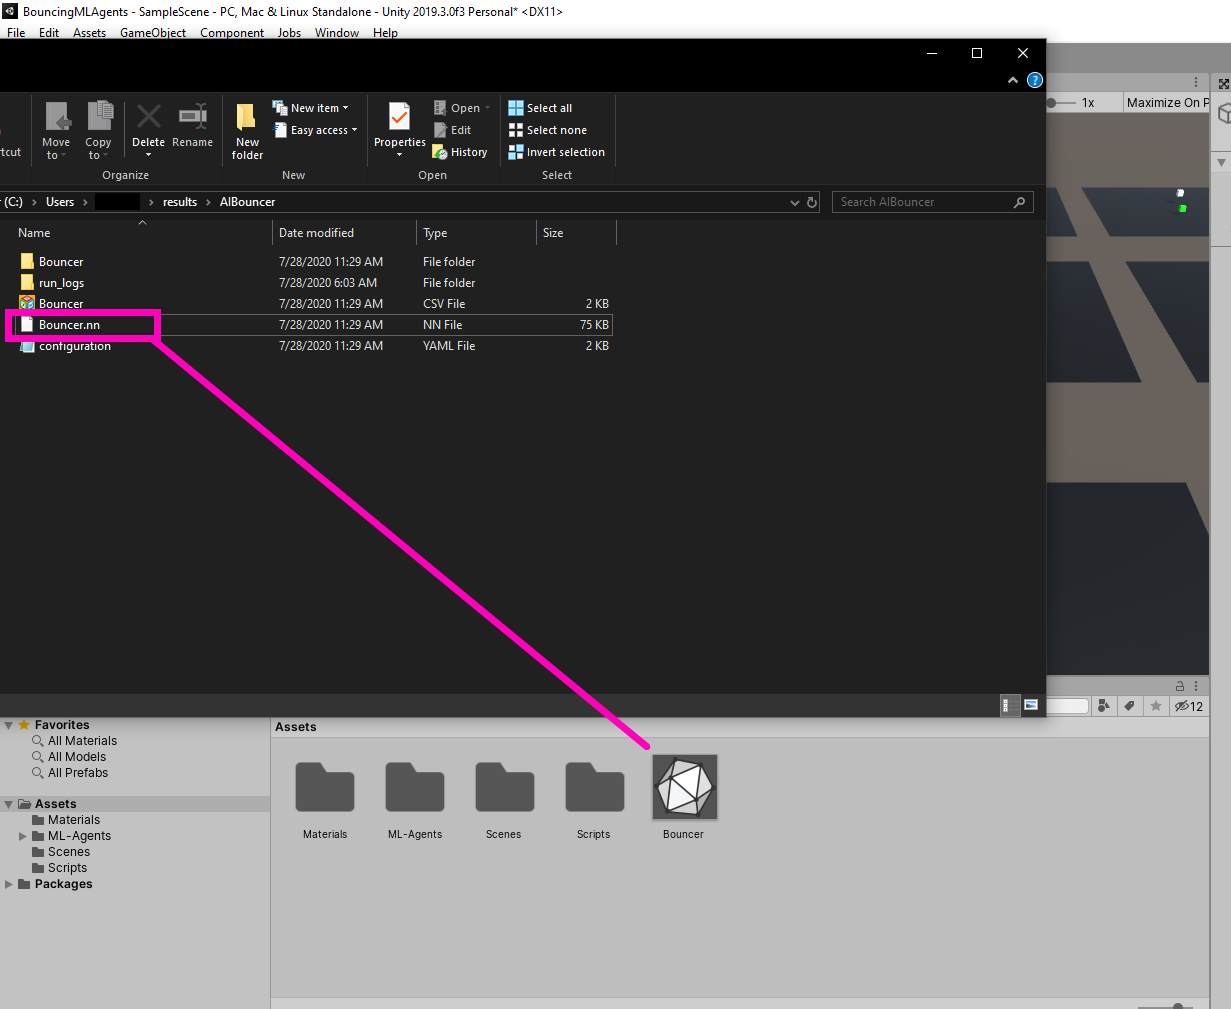Toggle the Unity Project panel lock icon
The image size is (1231, 1009).
point(1180,686)
